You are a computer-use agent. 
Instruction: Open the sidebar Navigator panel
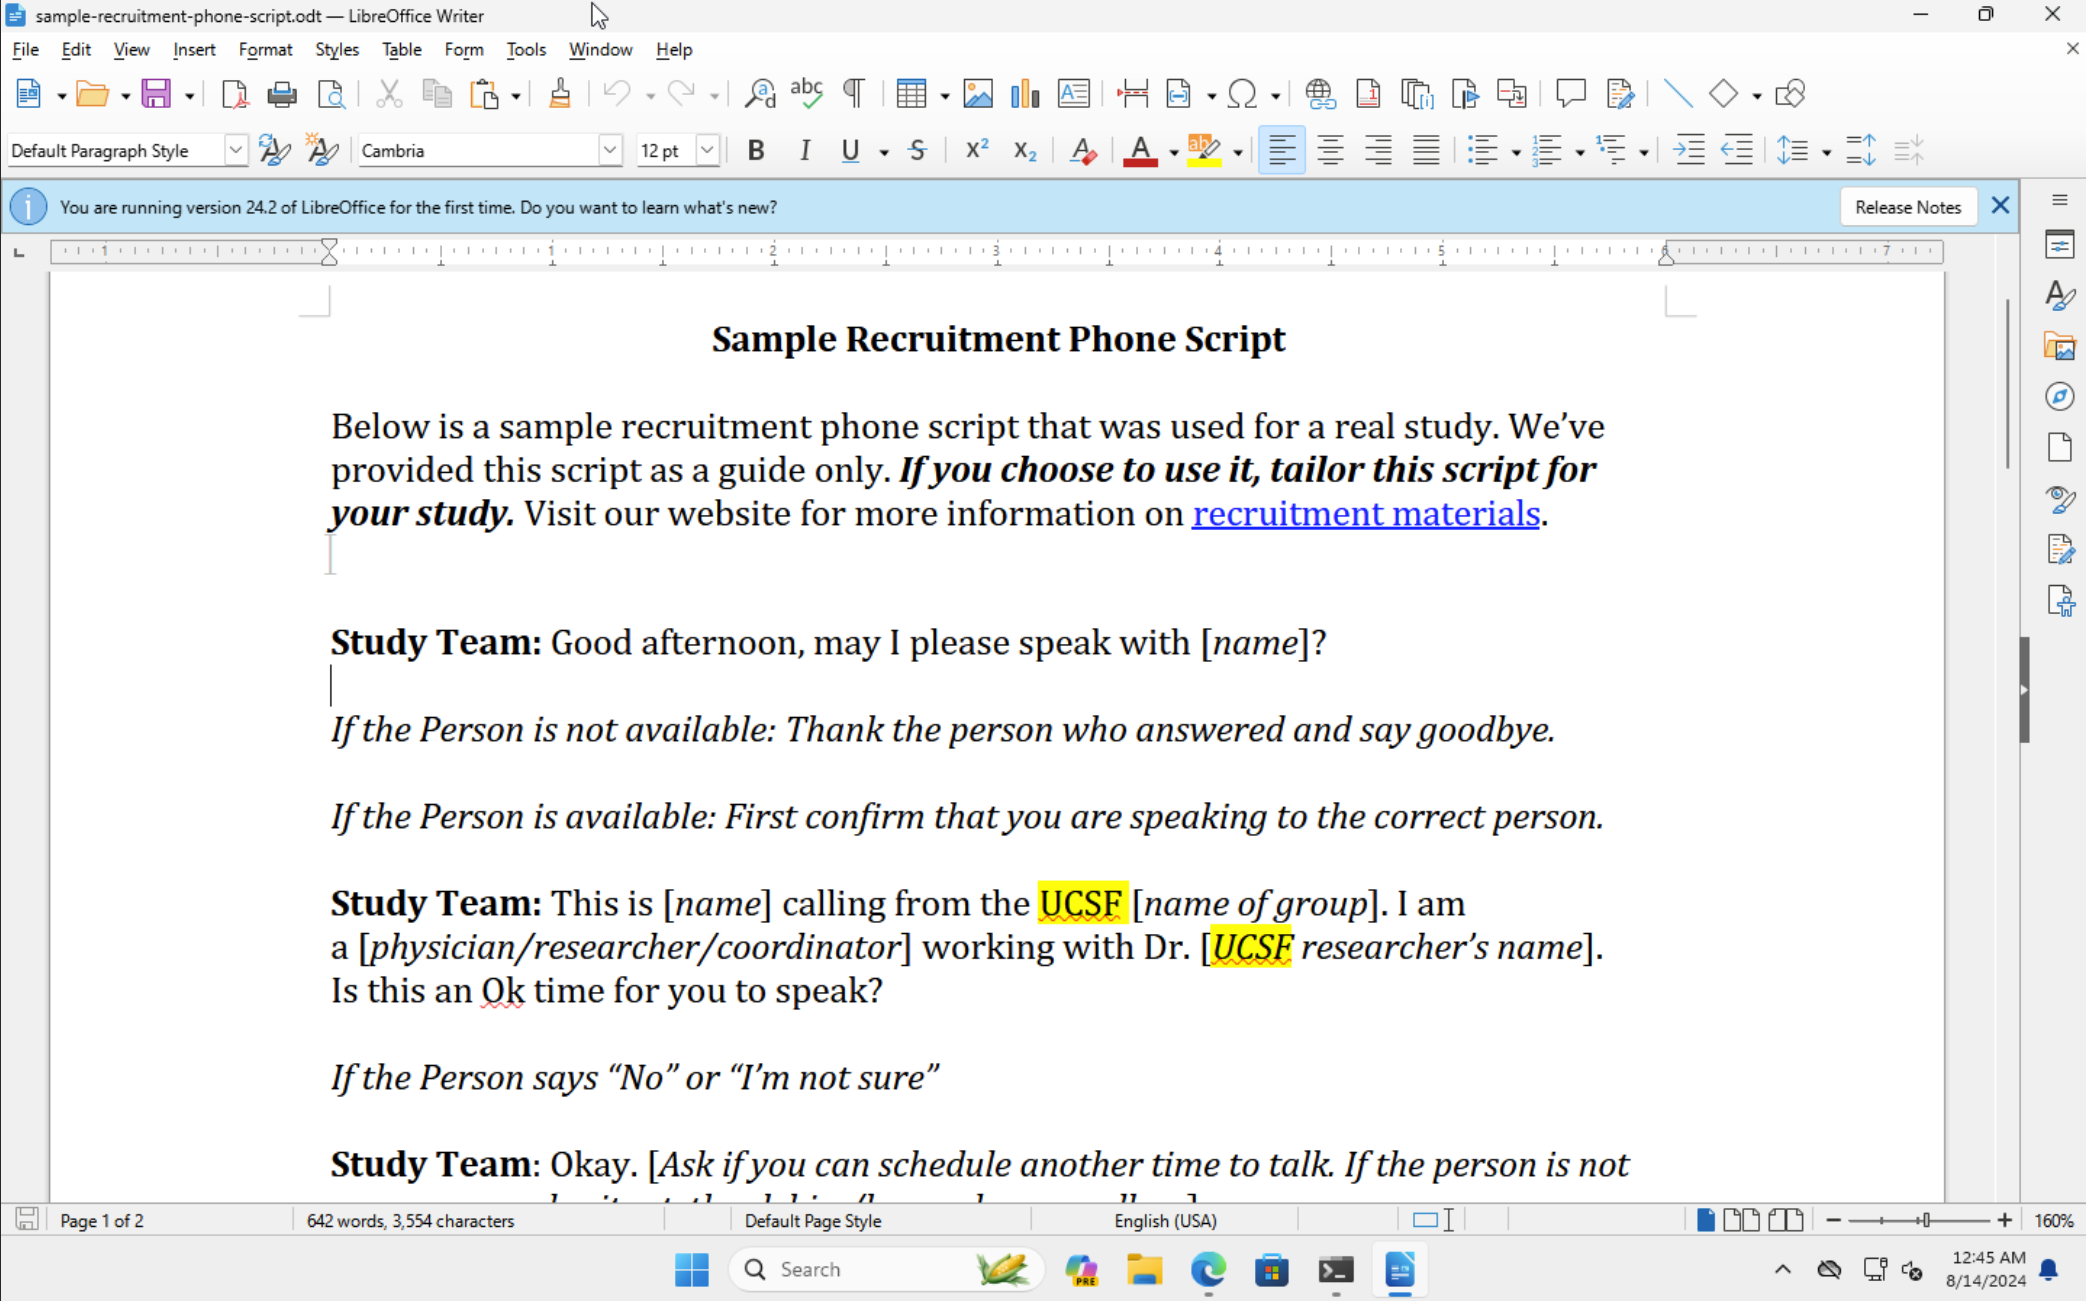[2059, 397]
